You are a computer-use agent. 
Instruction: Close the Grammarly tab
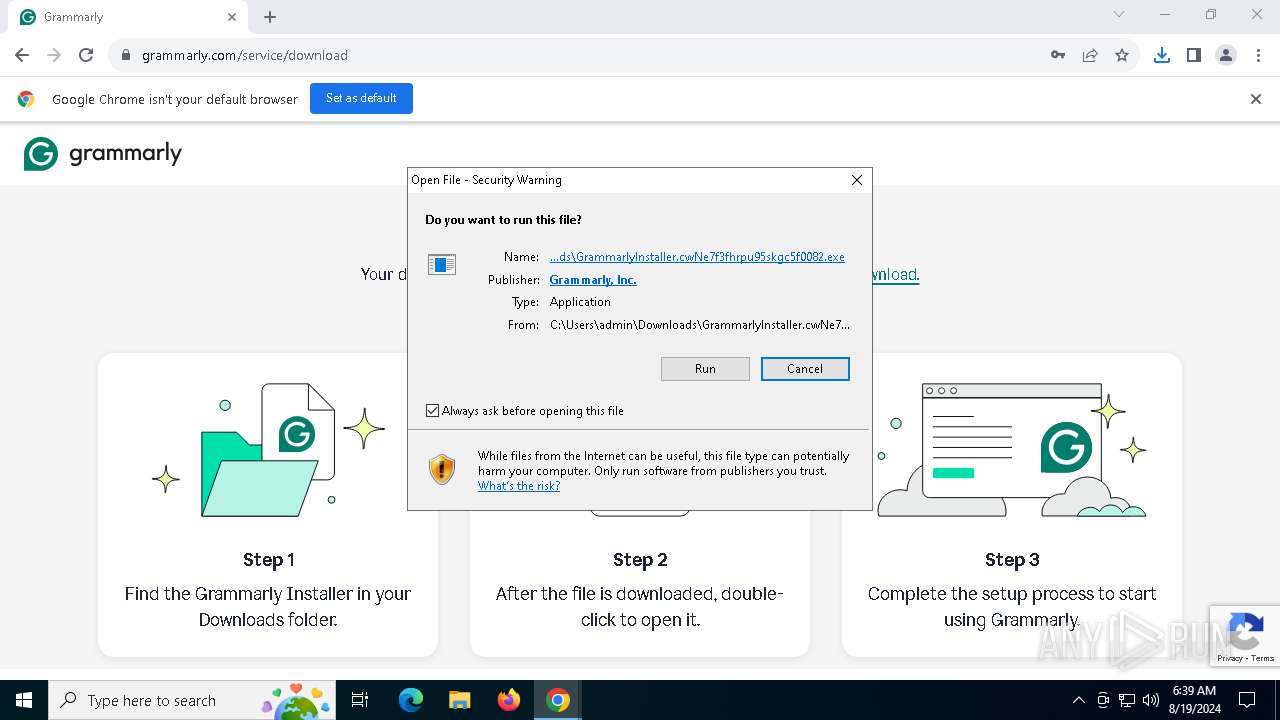coord(232,17)
